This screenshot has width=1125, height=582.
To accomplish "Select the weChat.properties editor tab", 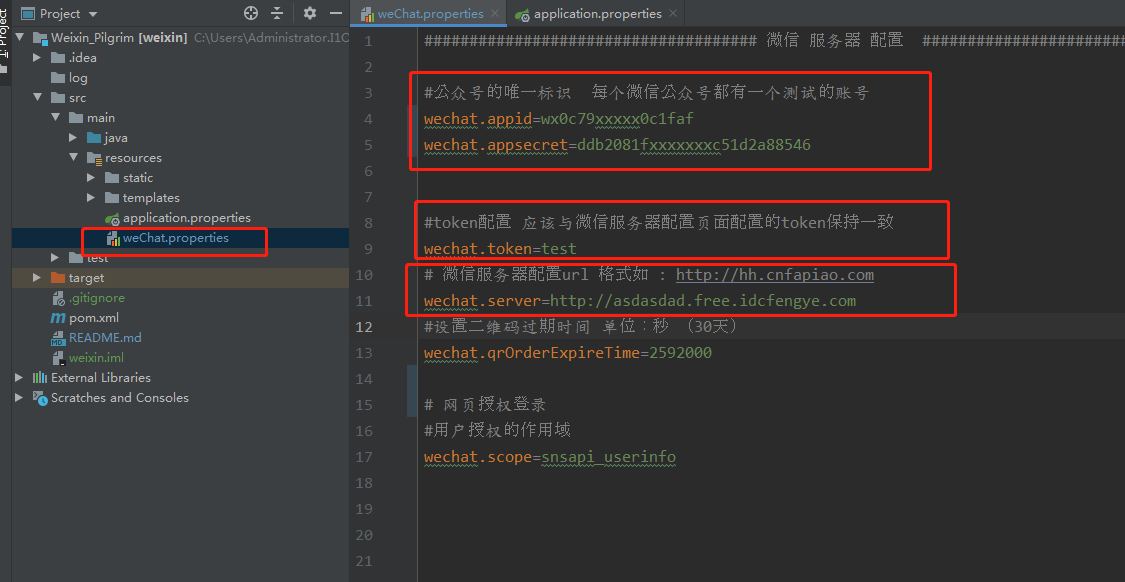I will point(428,14).
